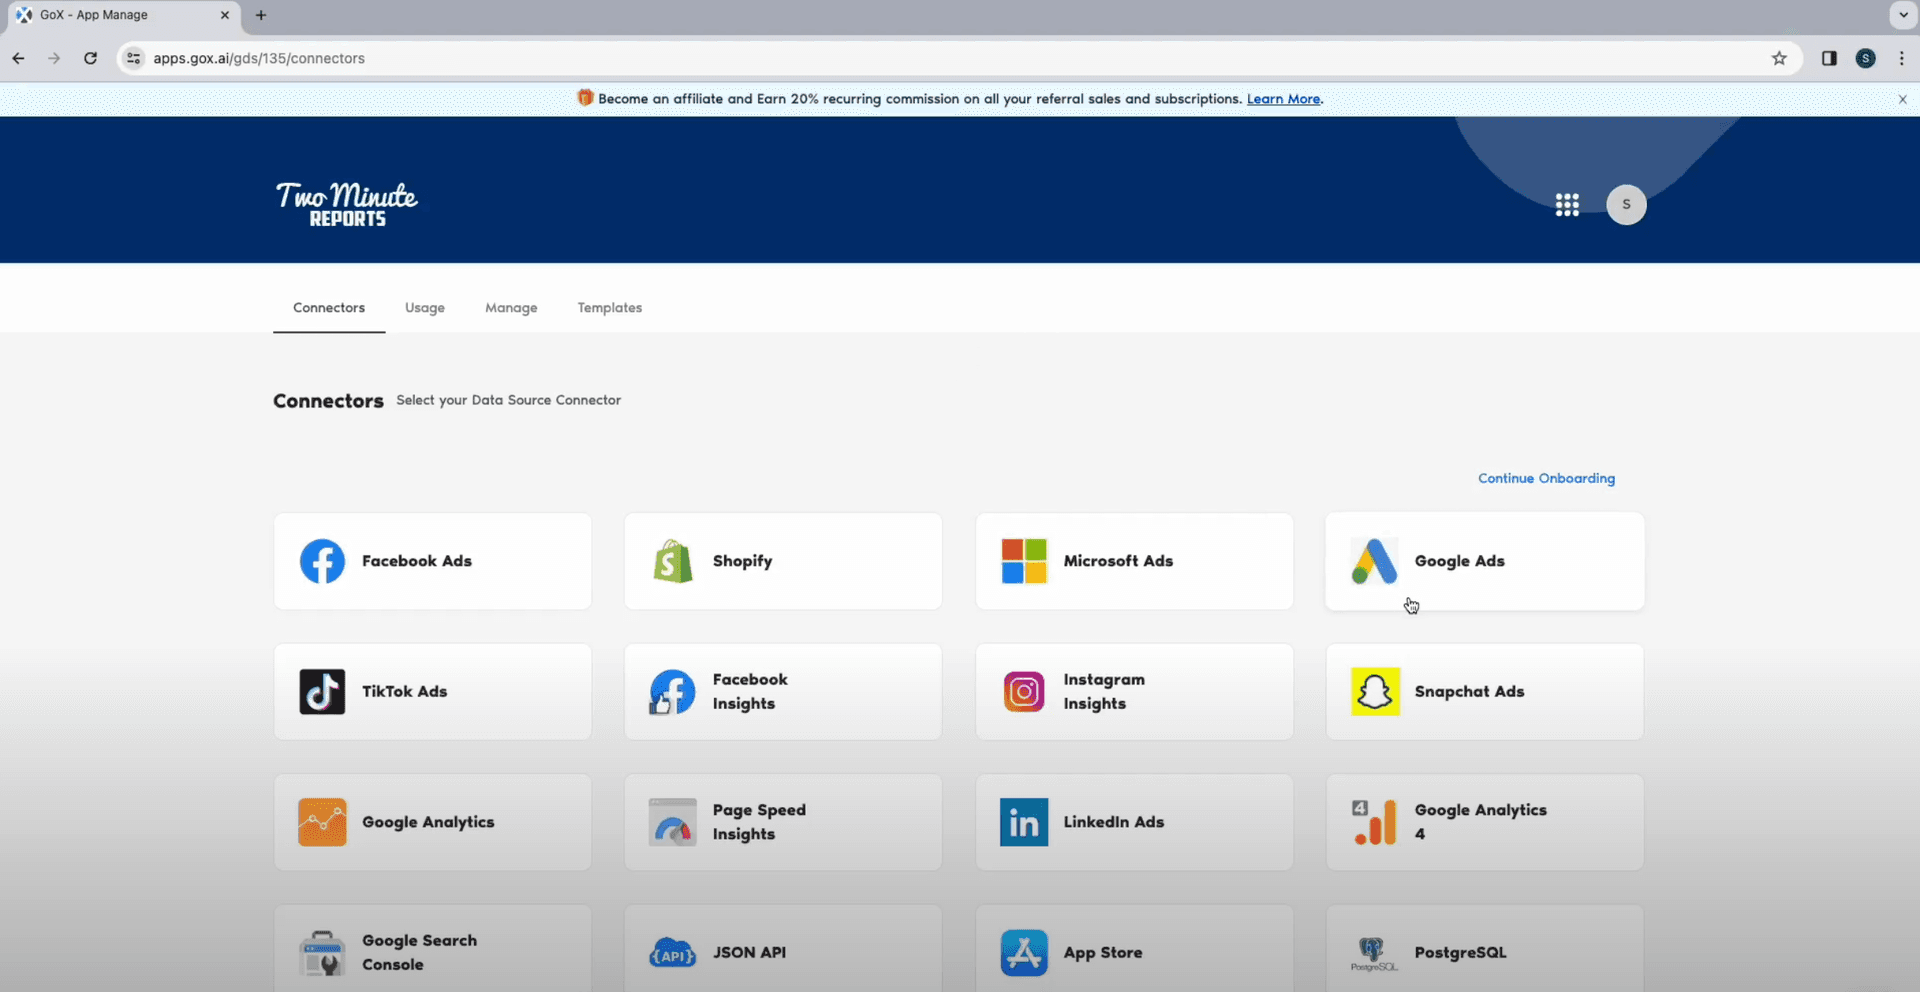Image resolution: width=1920 pixels, height=992 pixels.
Task: Reload the page
Action: [x=90, y=58]
